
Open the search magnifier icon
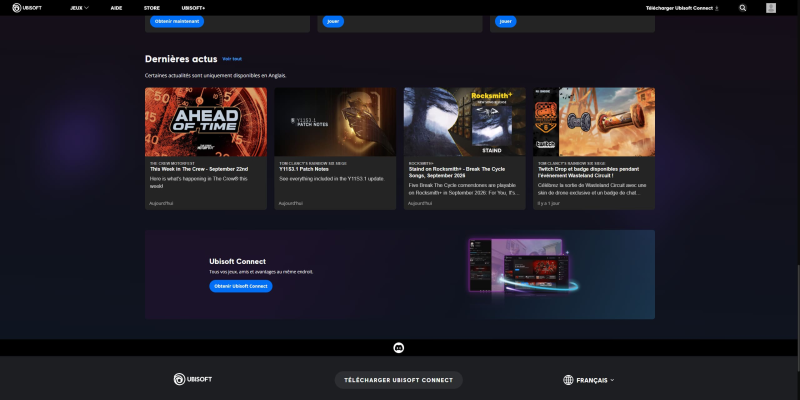(743, 8)
